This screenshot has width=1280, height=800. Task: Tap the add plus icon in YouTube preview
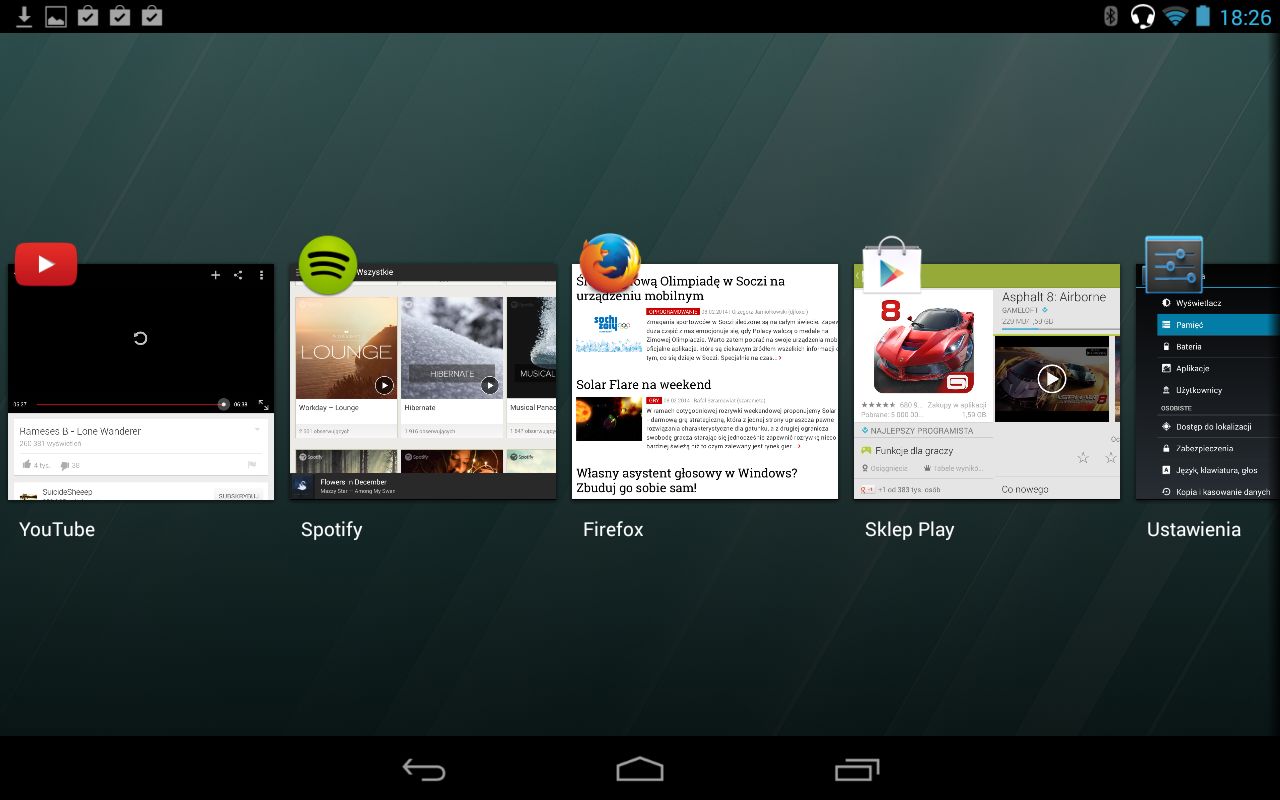[x=215, y=275]
